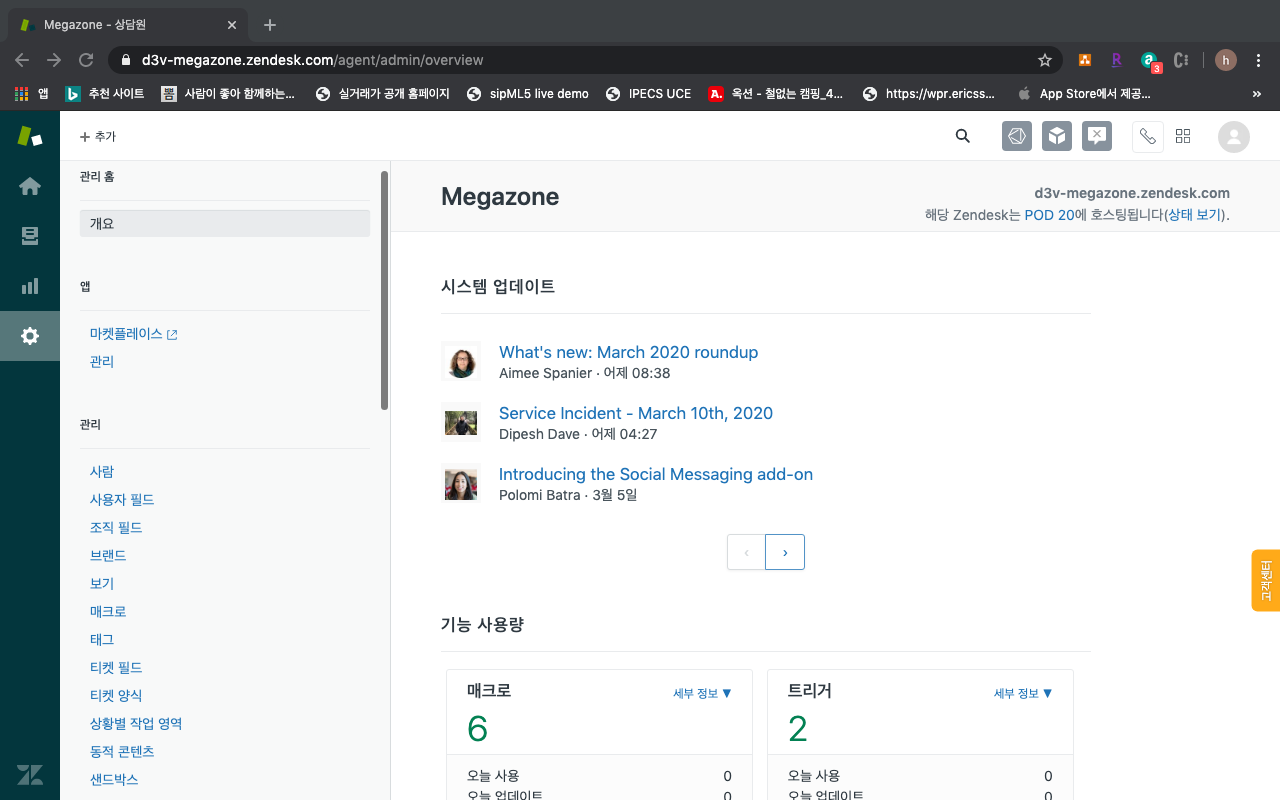Click the orange 고객센터 side tab

pyautogui.click(x=1266, y=580)
